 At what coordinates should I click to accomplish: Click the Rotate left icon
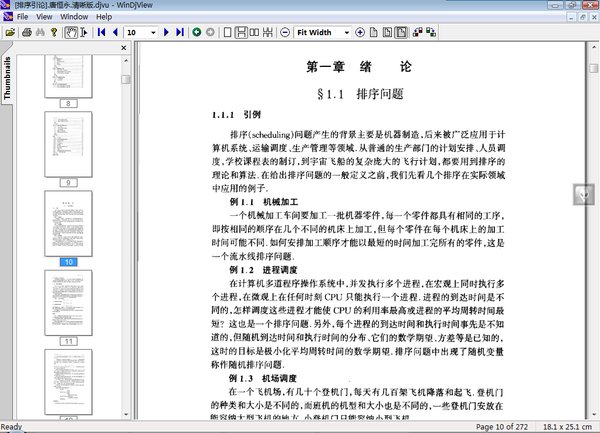417,33
